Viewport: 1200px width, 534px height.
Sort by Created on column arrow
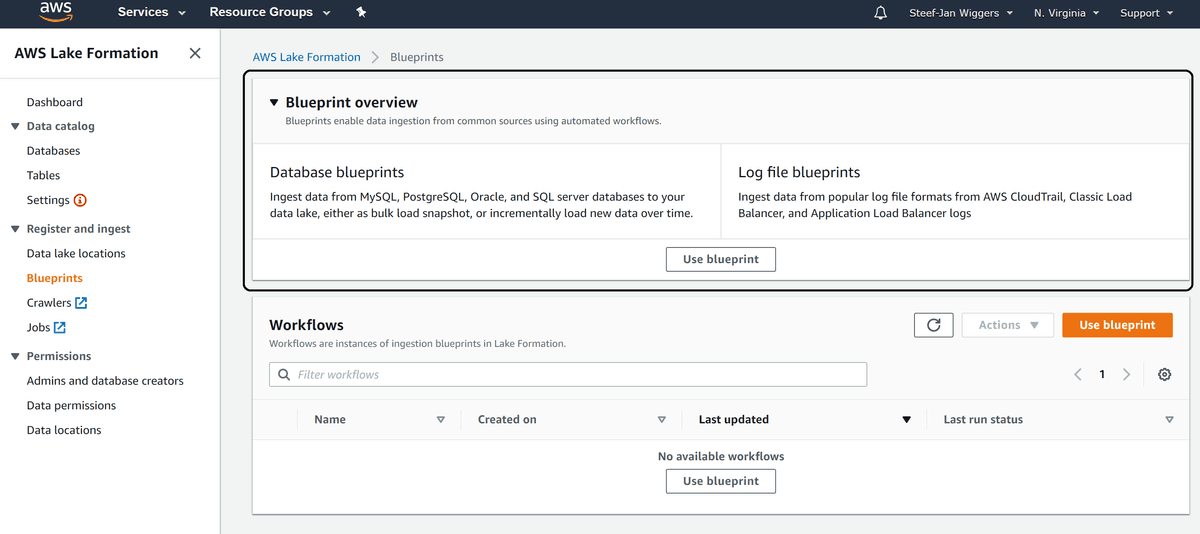662,420
